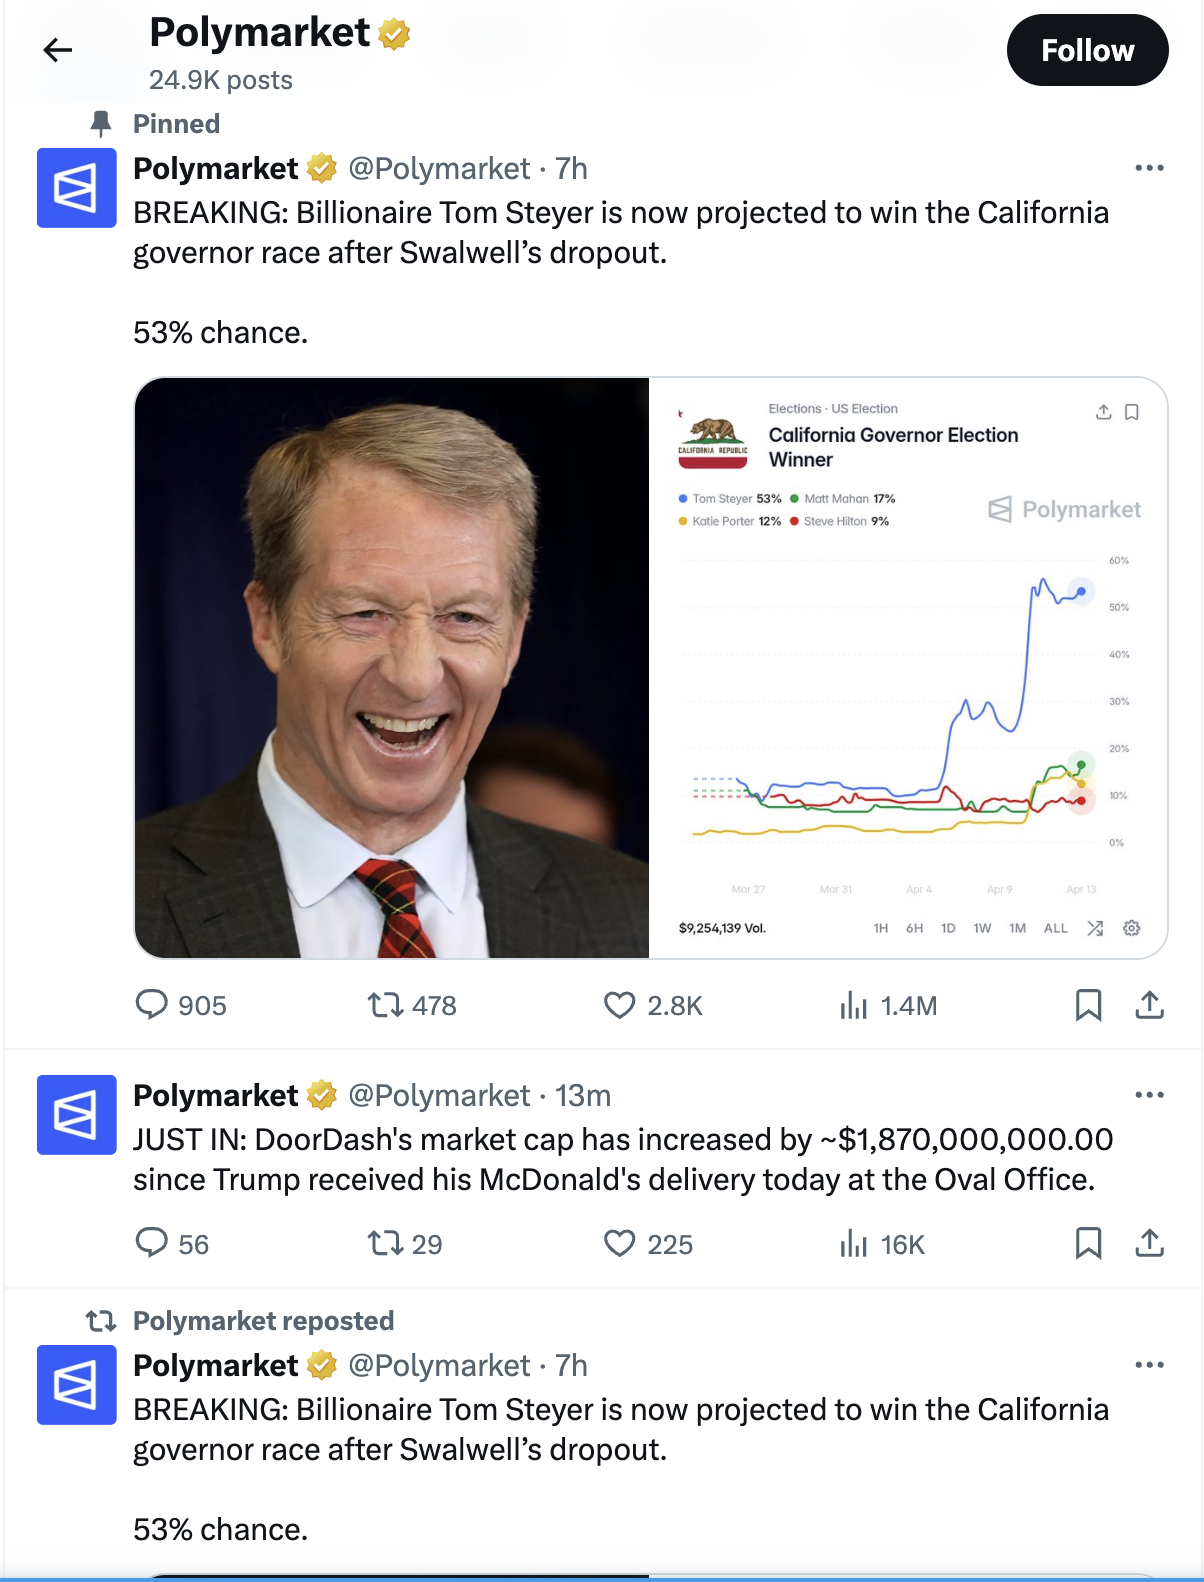Share the DoorDash market cap post
Image resolution: width=1204 pixels, height=1582 pixels.
pos(1150,1243)
